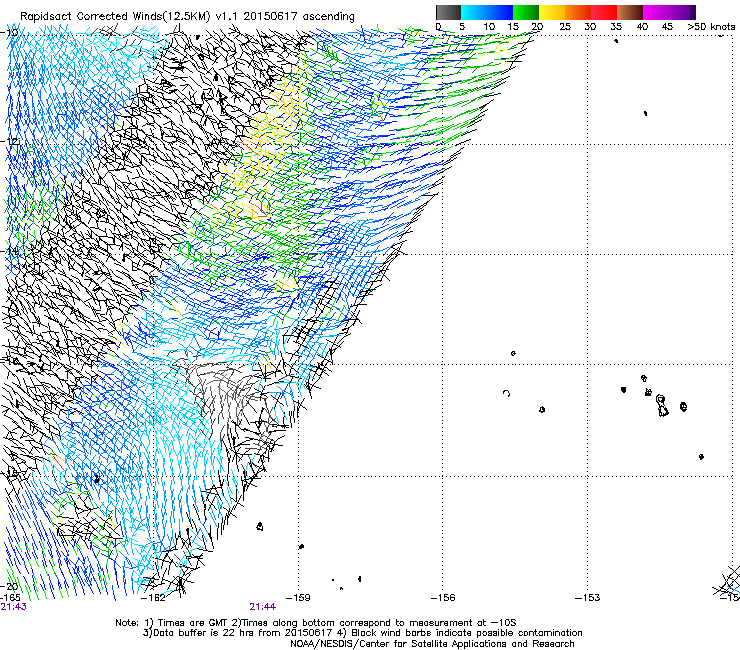Click the '21:44' purple time stamp
The height and width of the screenshot is (650, 740).
tap(262, 607)
